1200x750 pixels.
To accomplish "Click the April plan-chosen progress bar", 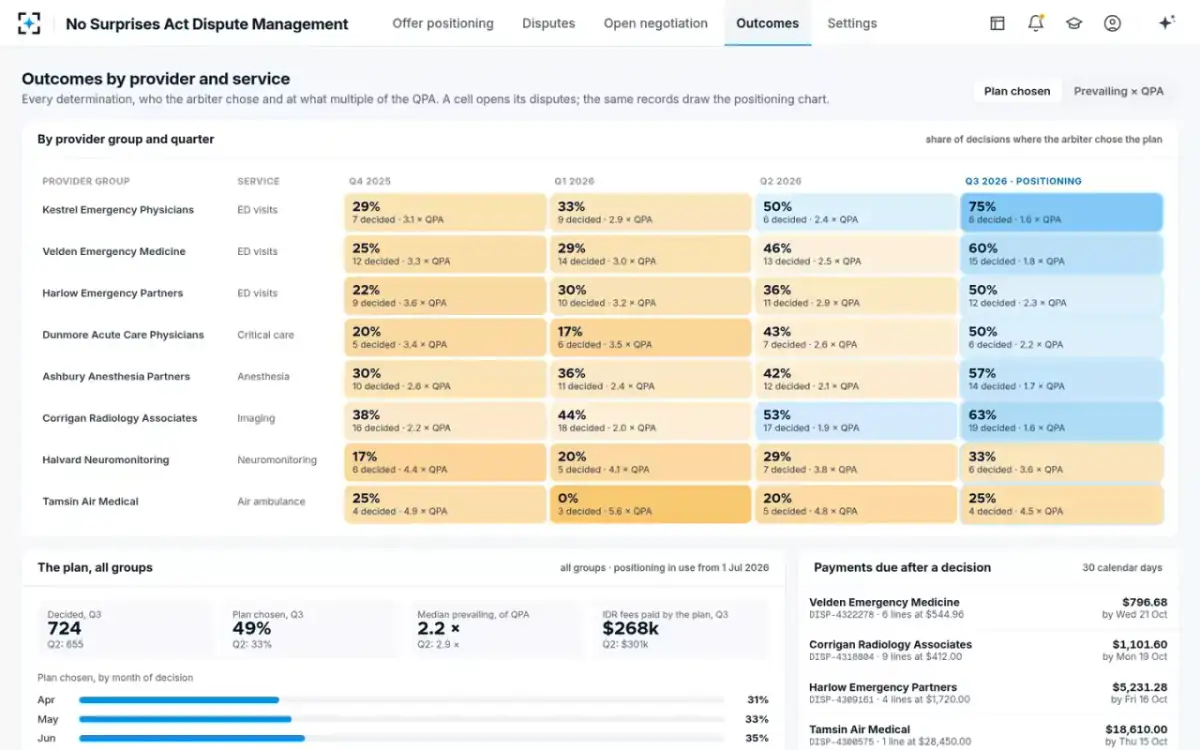I will pyautogui.click(x=401, y=700).
